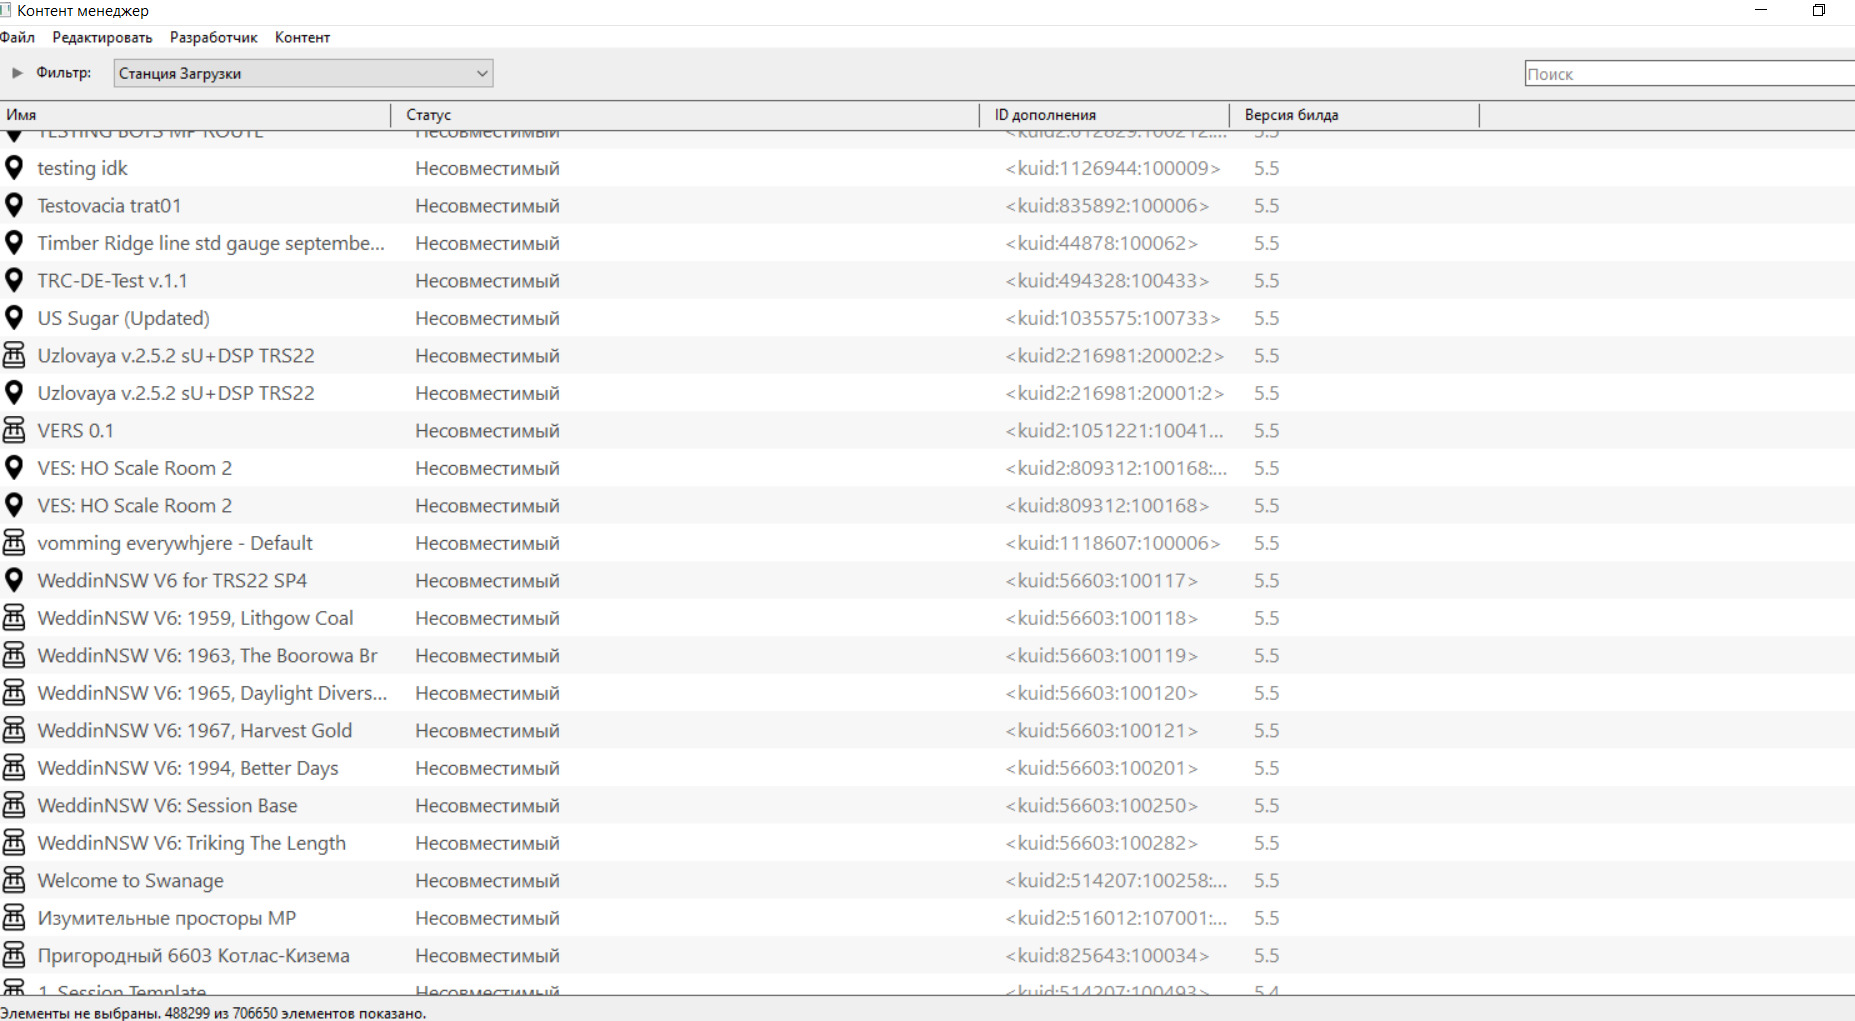Select WeddinNSW V6: Session Base entry
Viewport: 1855px width, 1021px height.
(167, 806)
